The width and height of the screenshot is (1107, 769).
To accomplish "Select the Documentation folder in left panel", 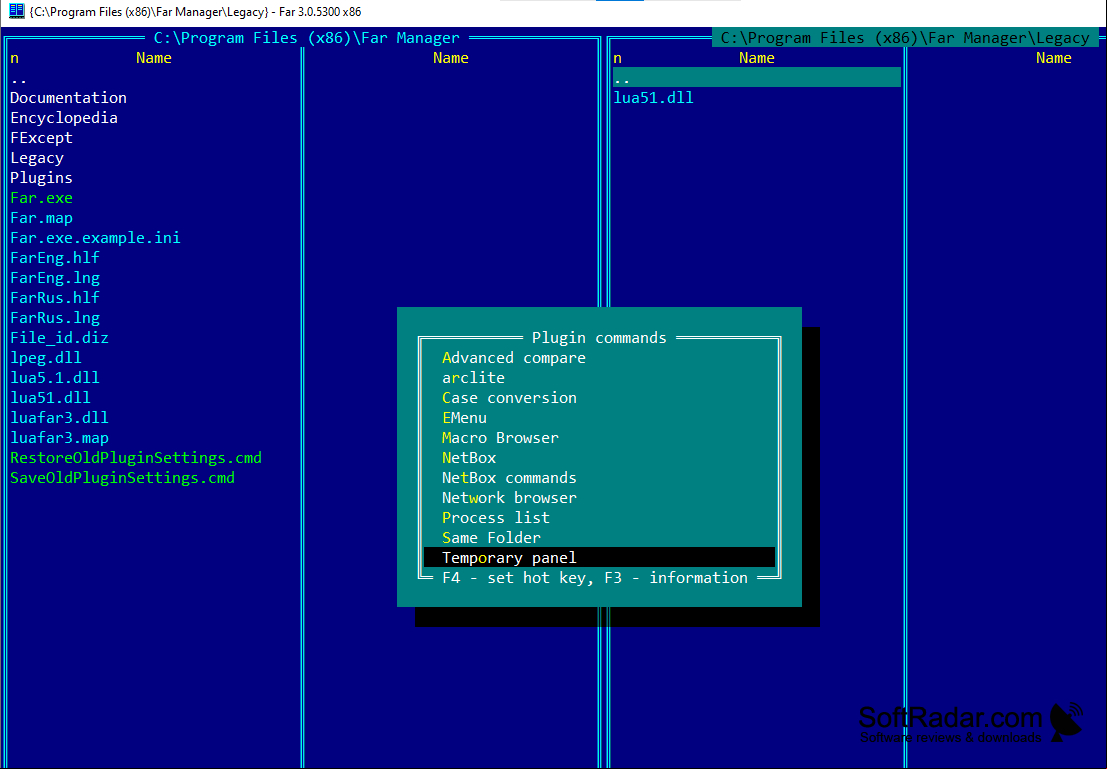I will pyautogui.click(x=68, y=98).
